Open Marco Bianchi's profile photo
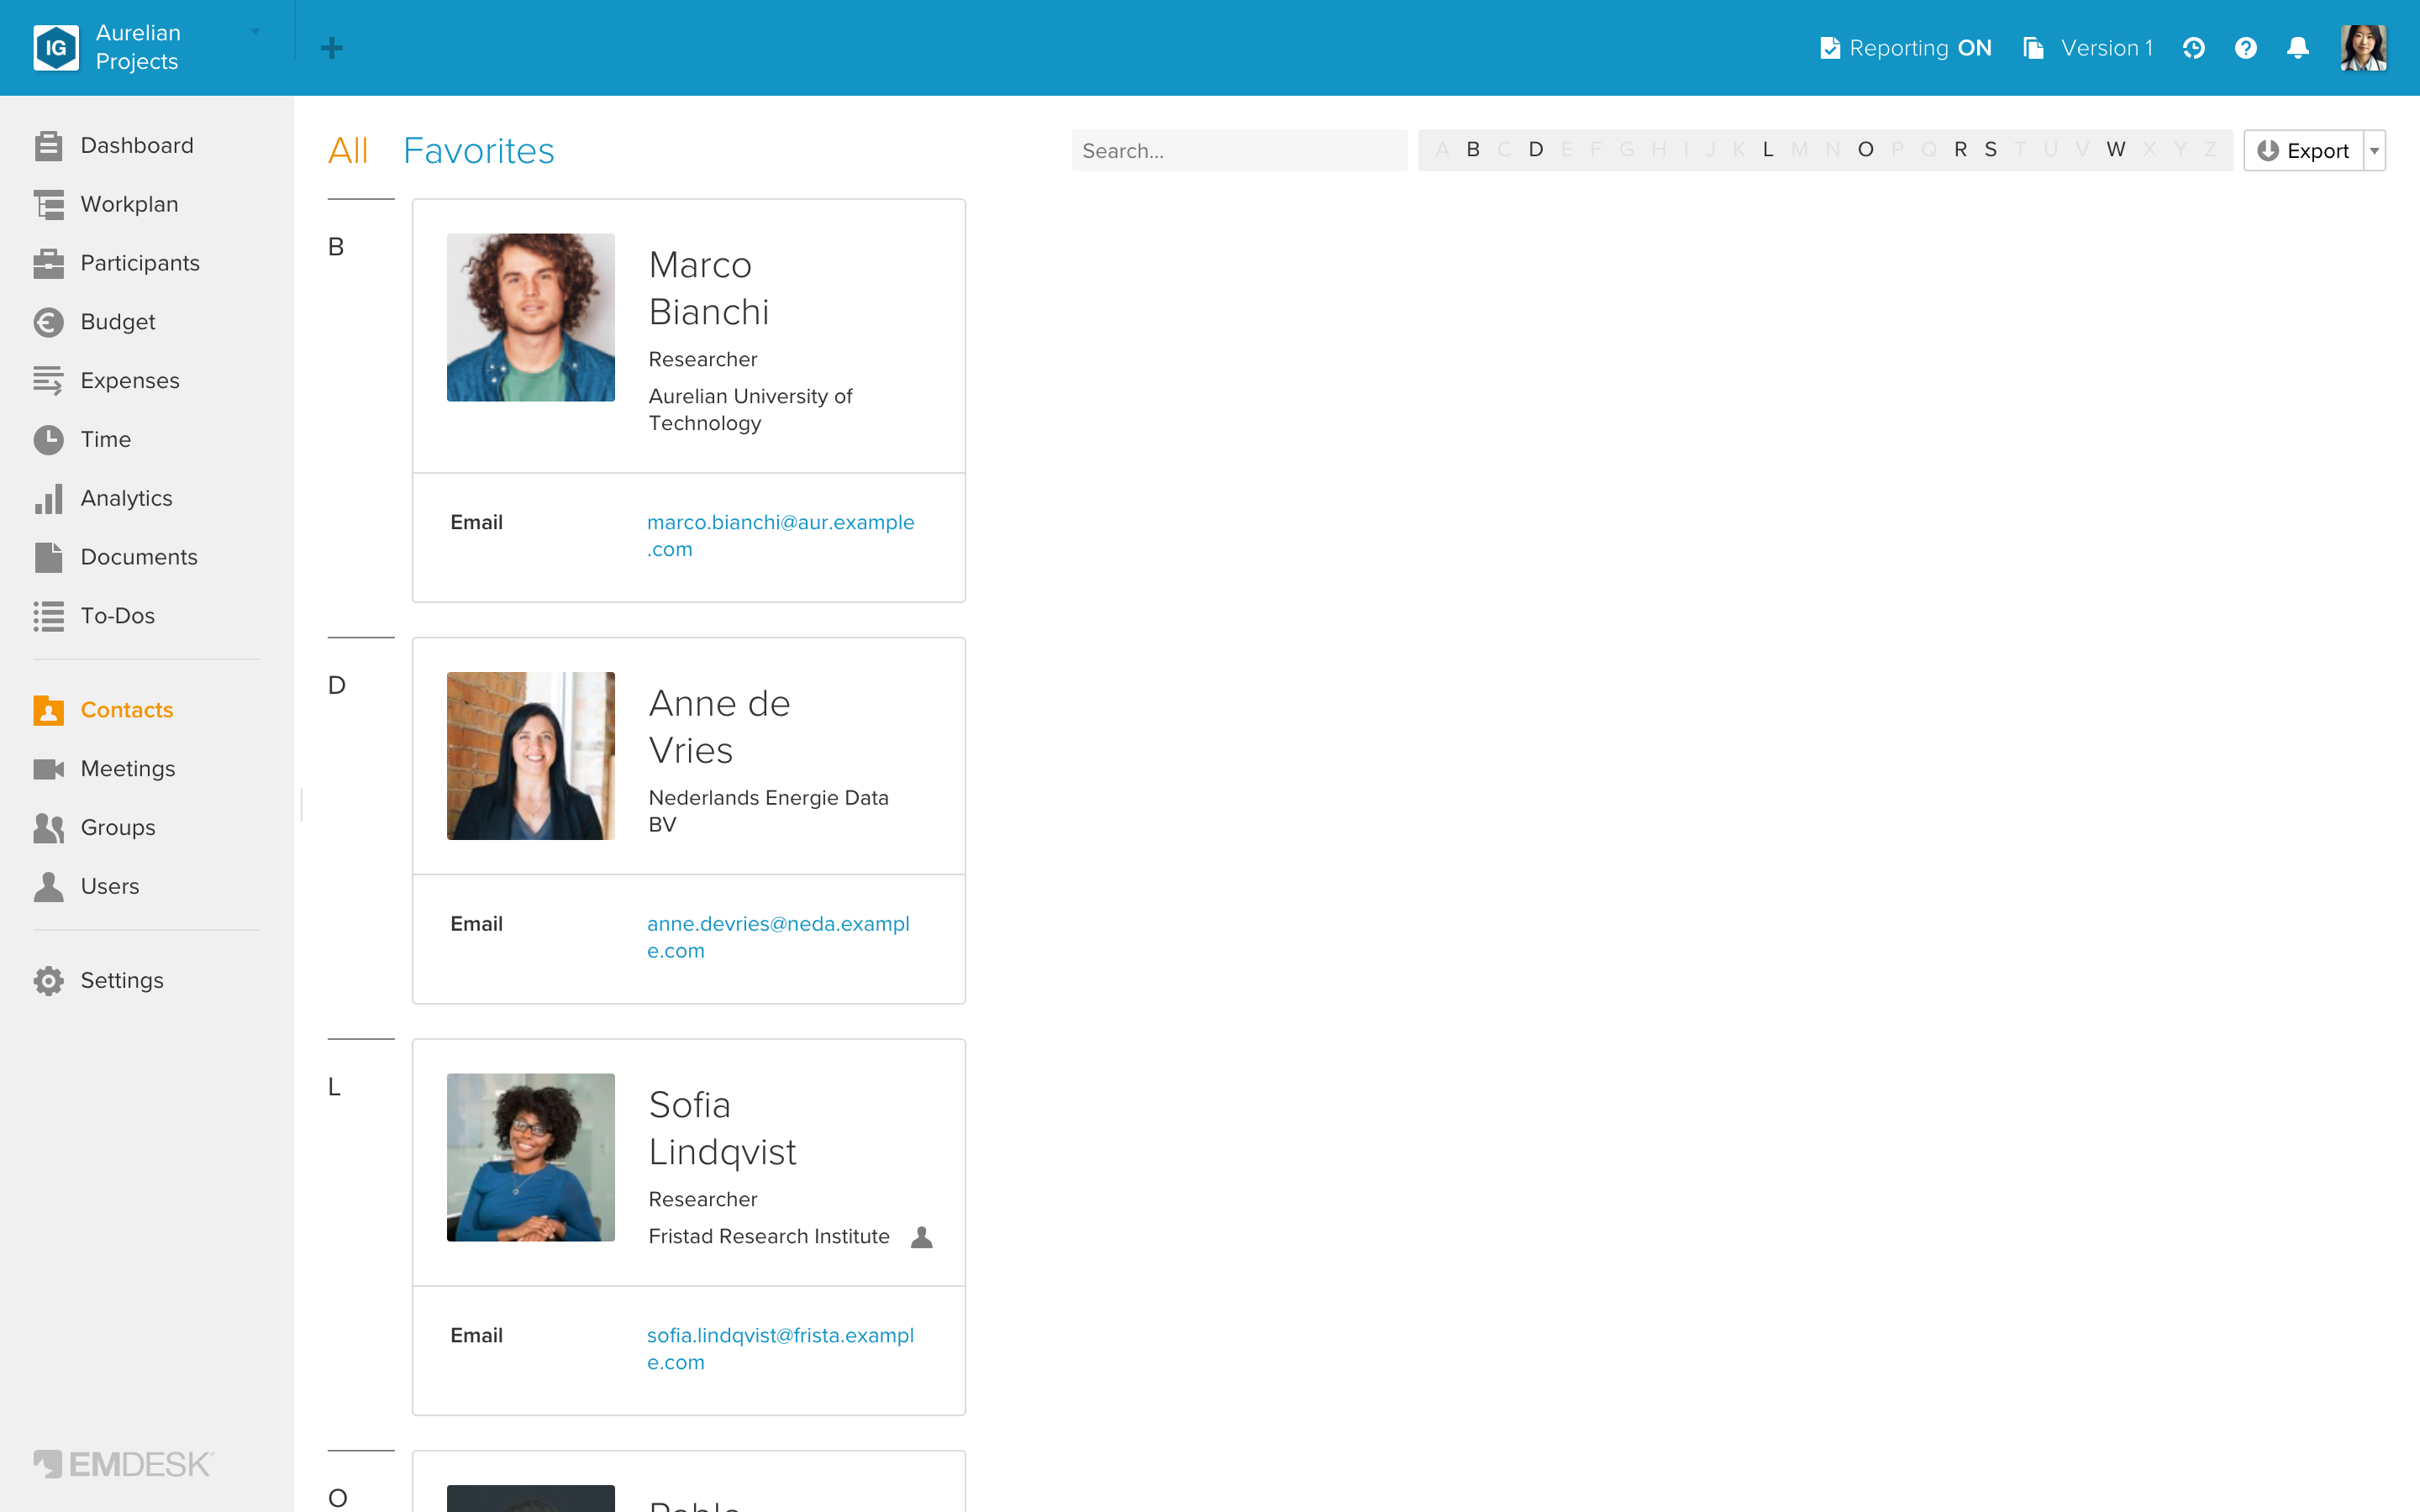Image resolution: width=2420 pixels, height=1512 pixels. point(531,318)
